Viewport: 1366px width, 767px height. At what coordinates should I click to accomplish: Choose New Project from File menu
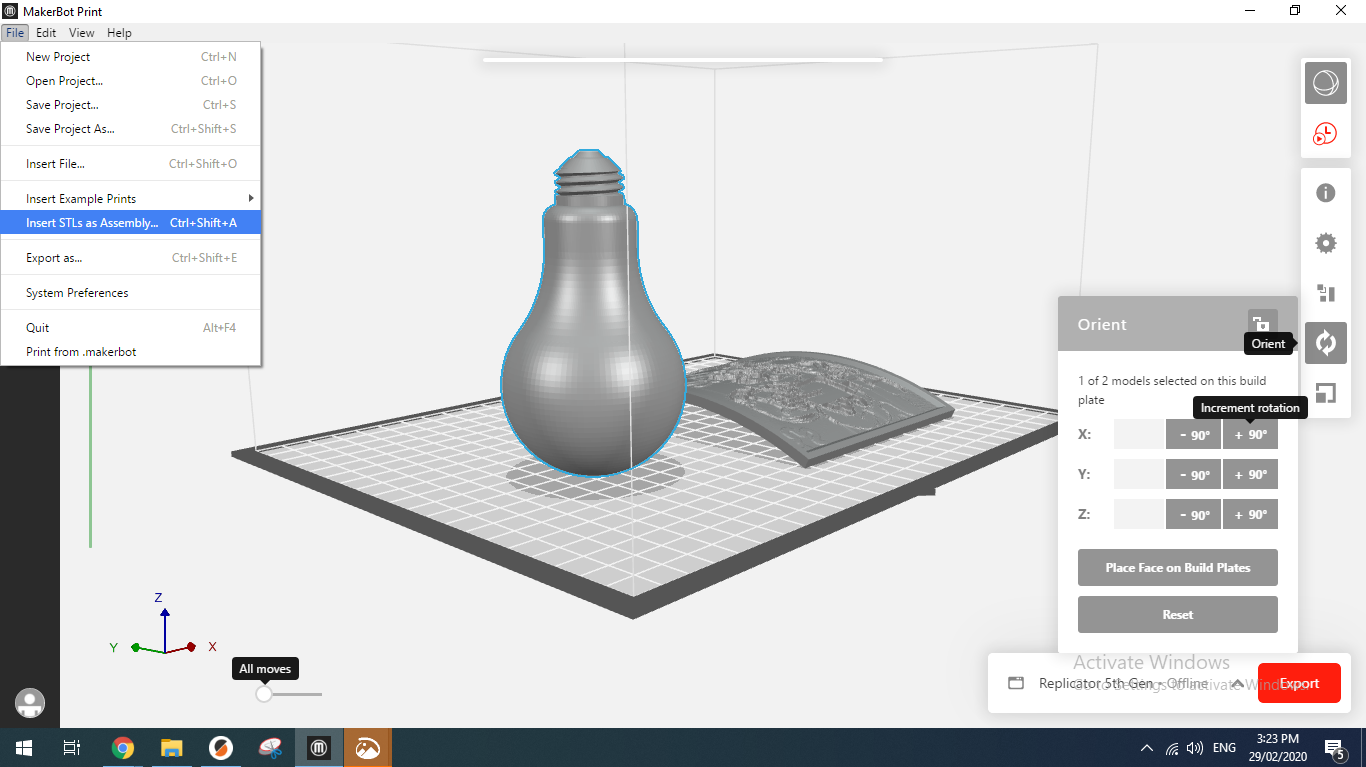(131, 57)
